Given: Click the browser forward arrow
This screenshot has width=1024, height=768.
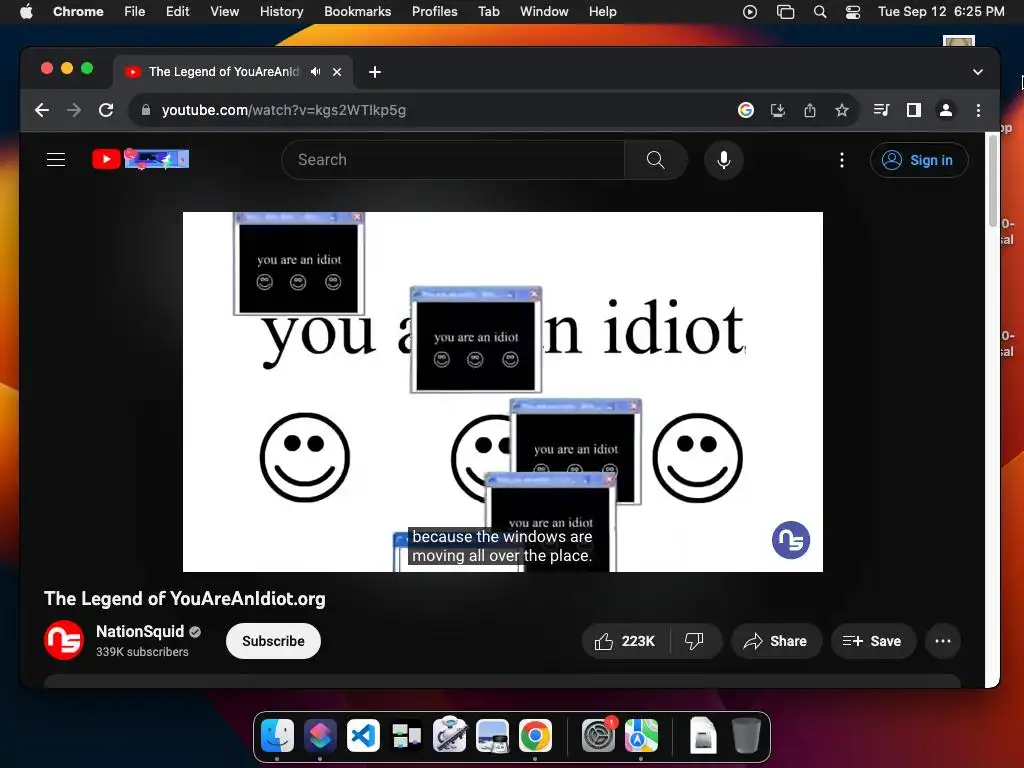Looking at the screenshot, I should 74,110.
